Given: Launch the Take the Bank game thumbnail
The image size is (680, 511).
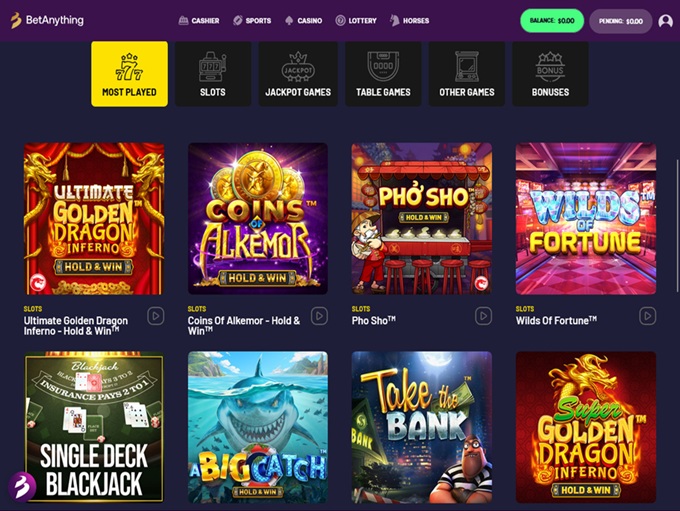Looking at the screenshot, I should point(421,426).
